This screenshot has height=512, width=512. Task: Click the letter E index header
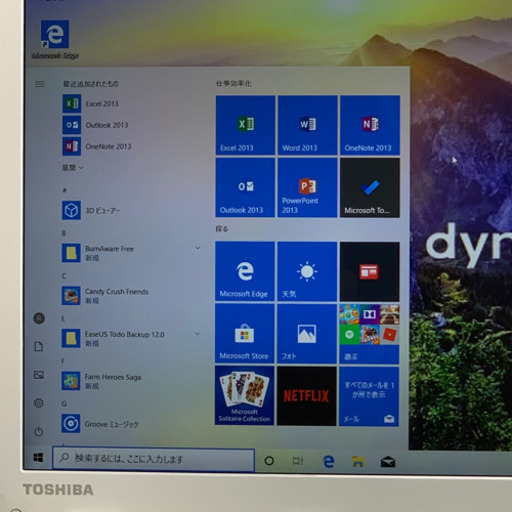tap(63, 318)
